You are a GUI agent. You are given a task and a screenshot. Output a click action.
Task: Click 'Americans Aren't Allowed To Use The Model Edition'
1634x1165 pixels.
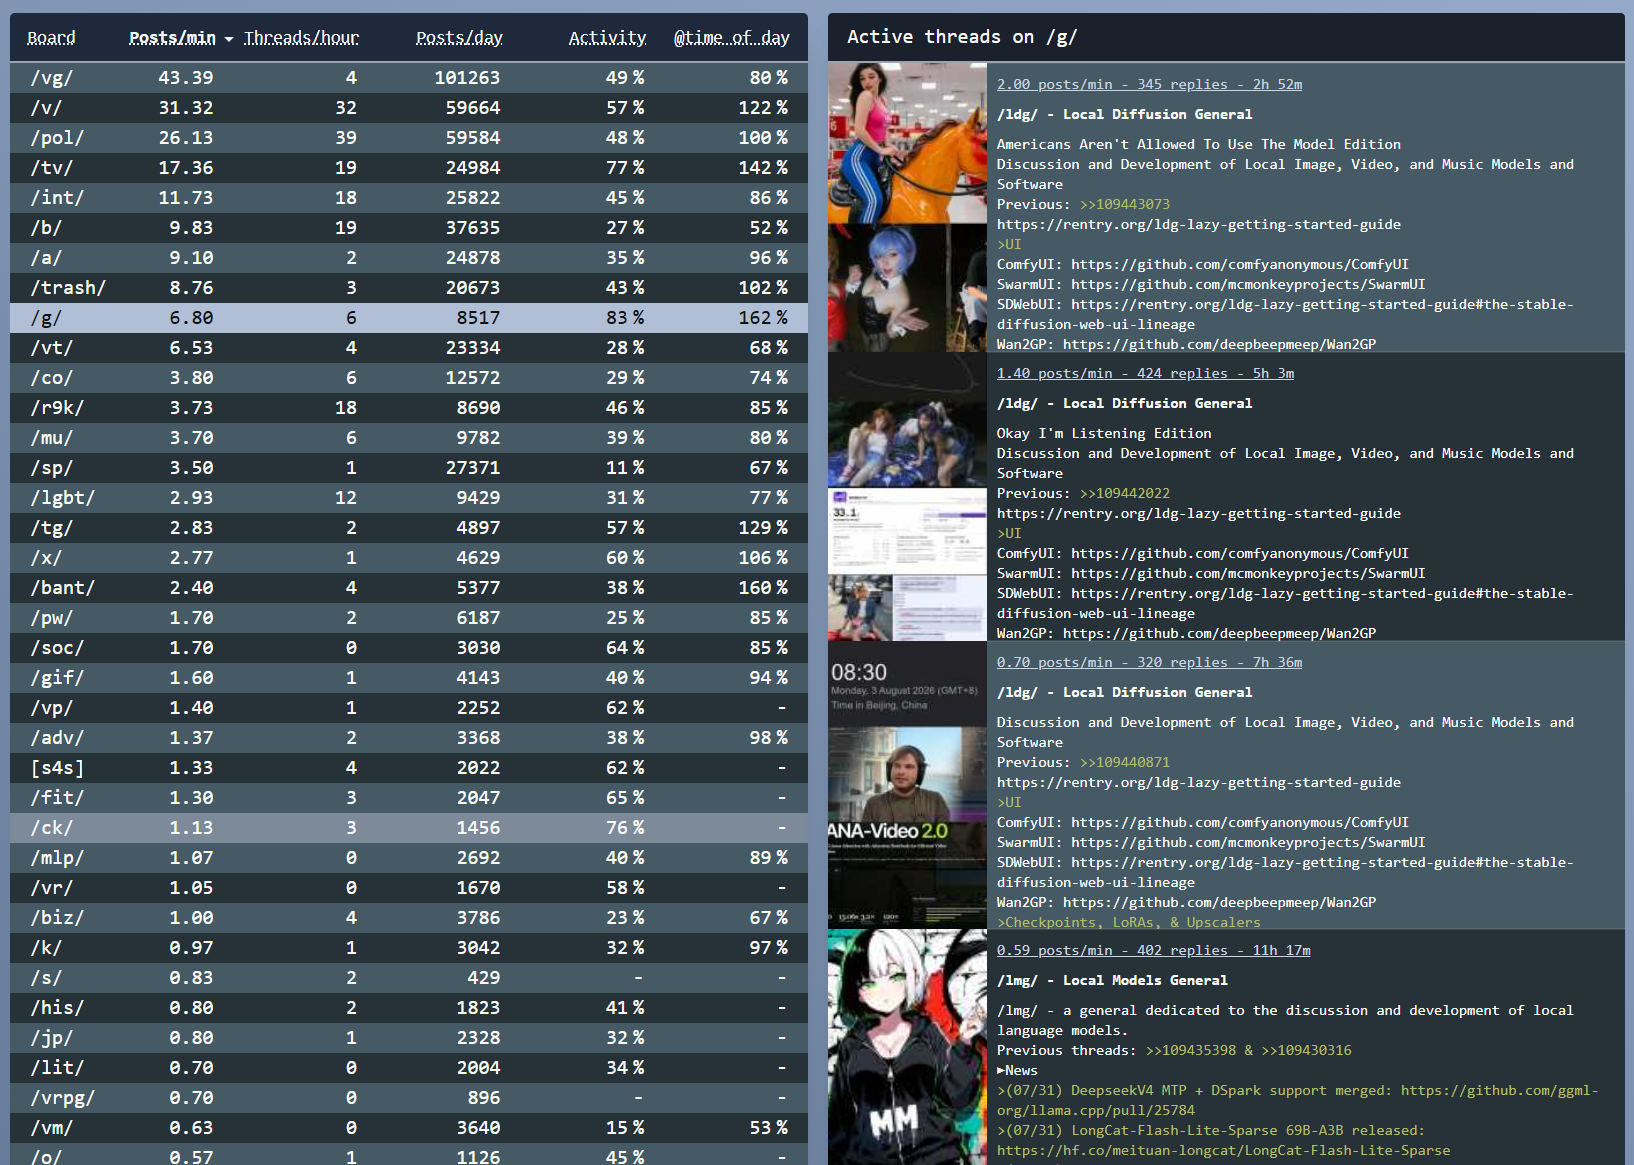(1199, 145)
